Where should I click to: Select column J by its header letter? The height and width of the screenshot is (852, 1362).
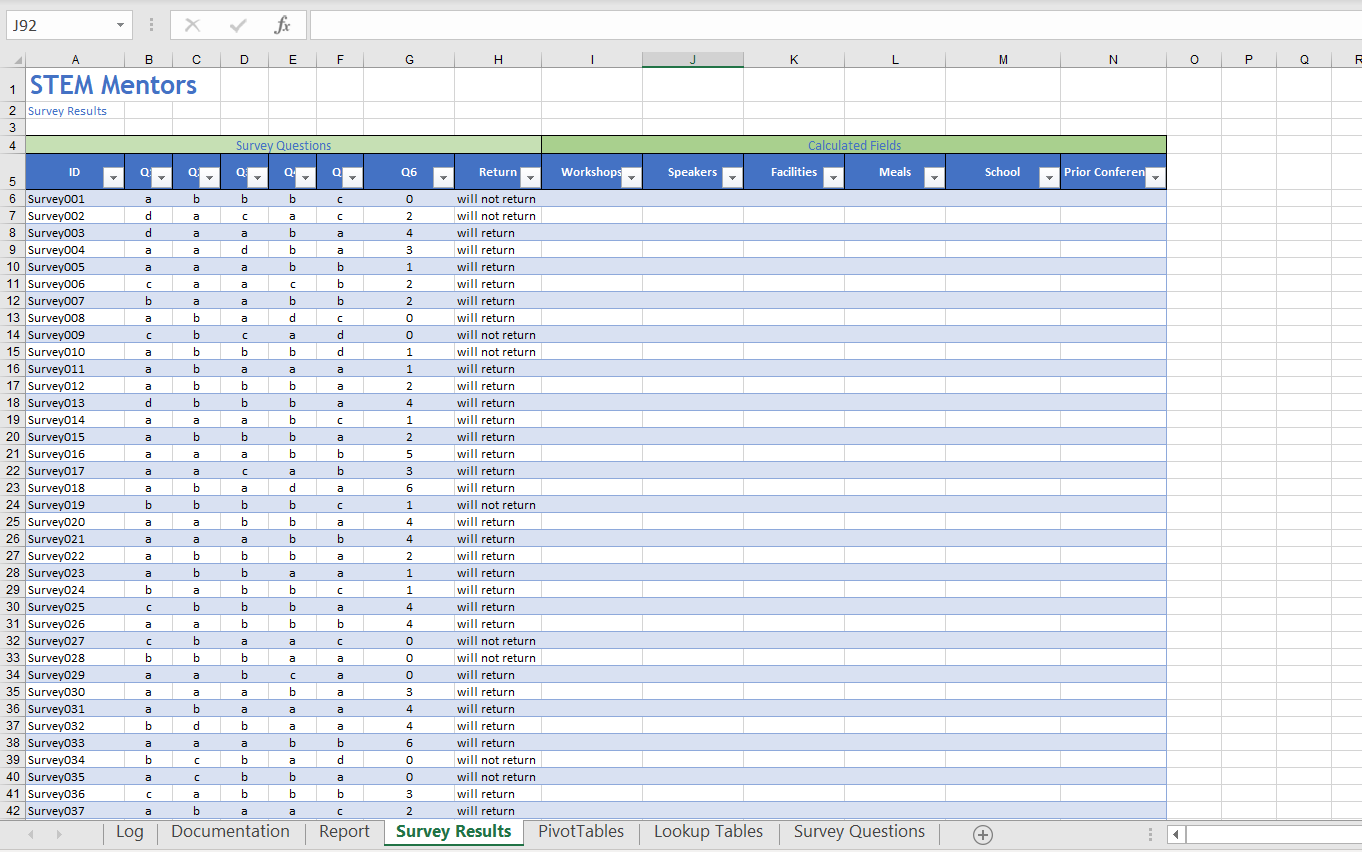pyautogui.click(x=693, y=60)
